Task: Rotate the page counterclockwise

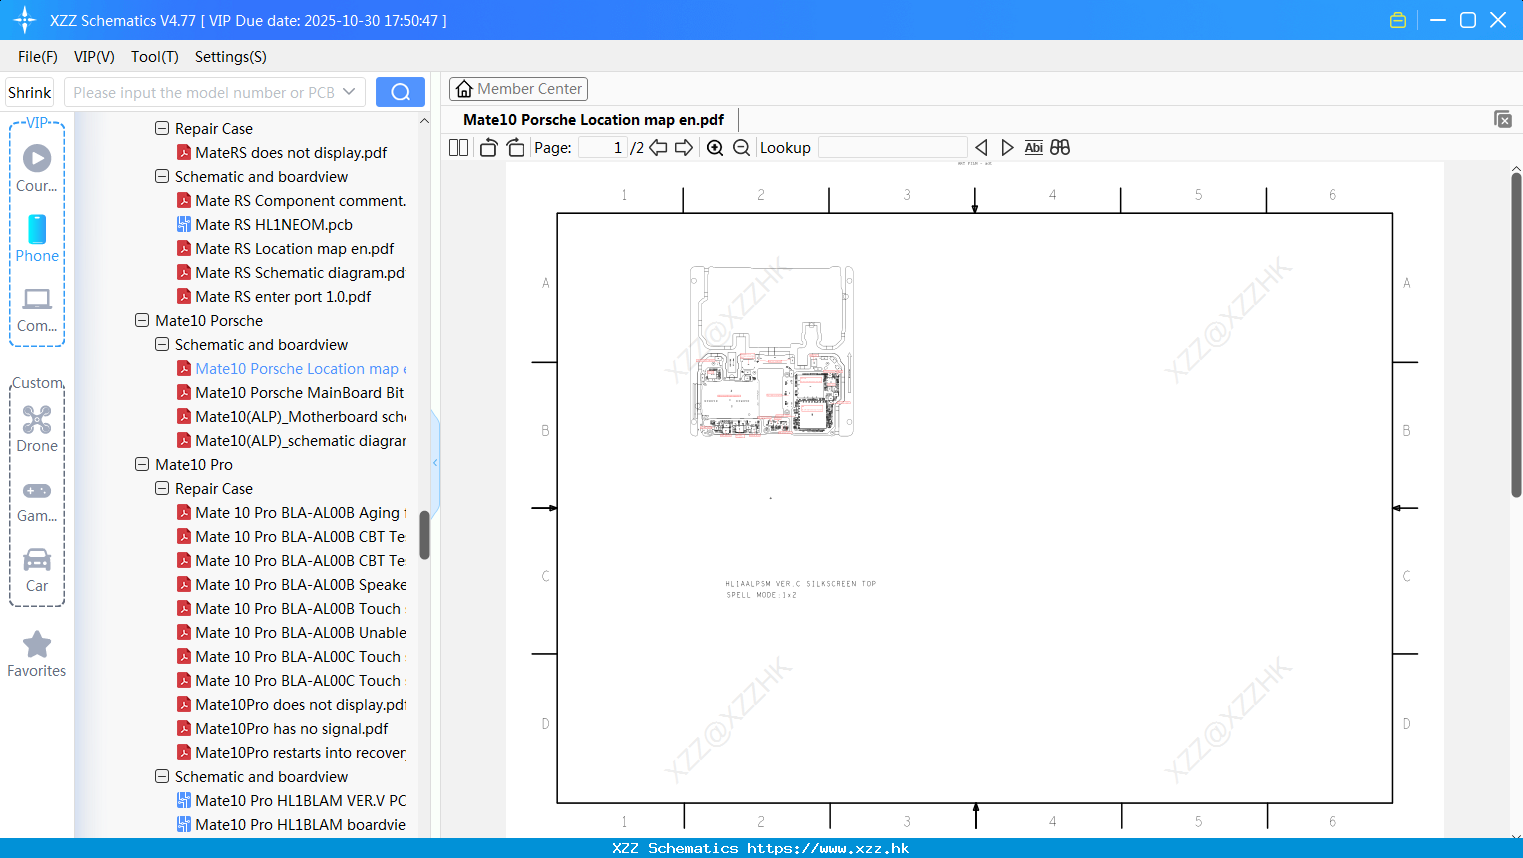Action: point(488,147)
